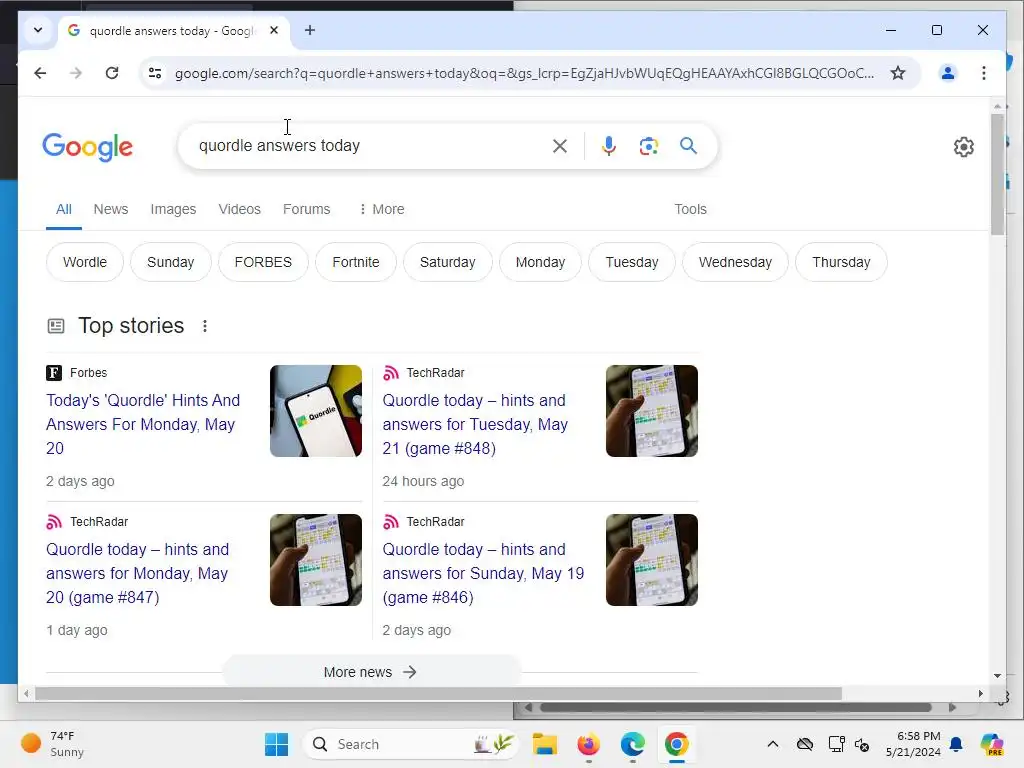Go to Google homepage via logo
The image size is (1024, 768).
point(88,147)
